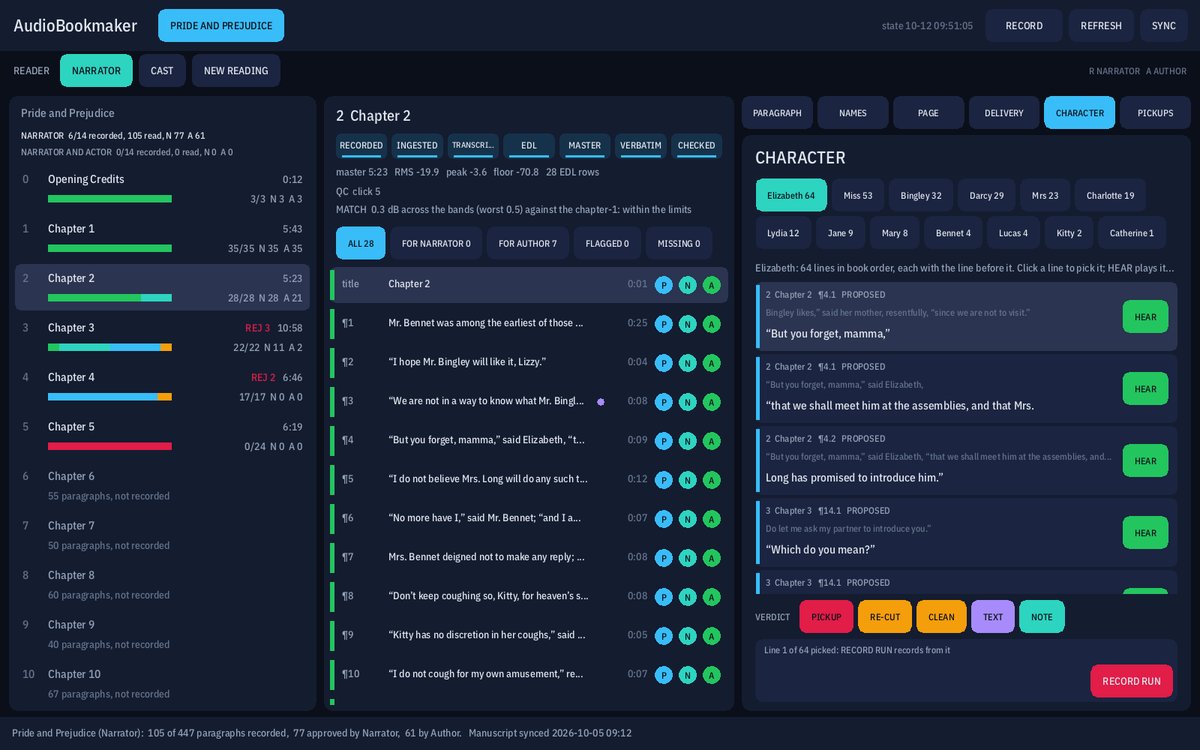This screenshot has height=750, width=1200.
Task: Switch to the DELIVERY tab
Action: click(1004, 113)
